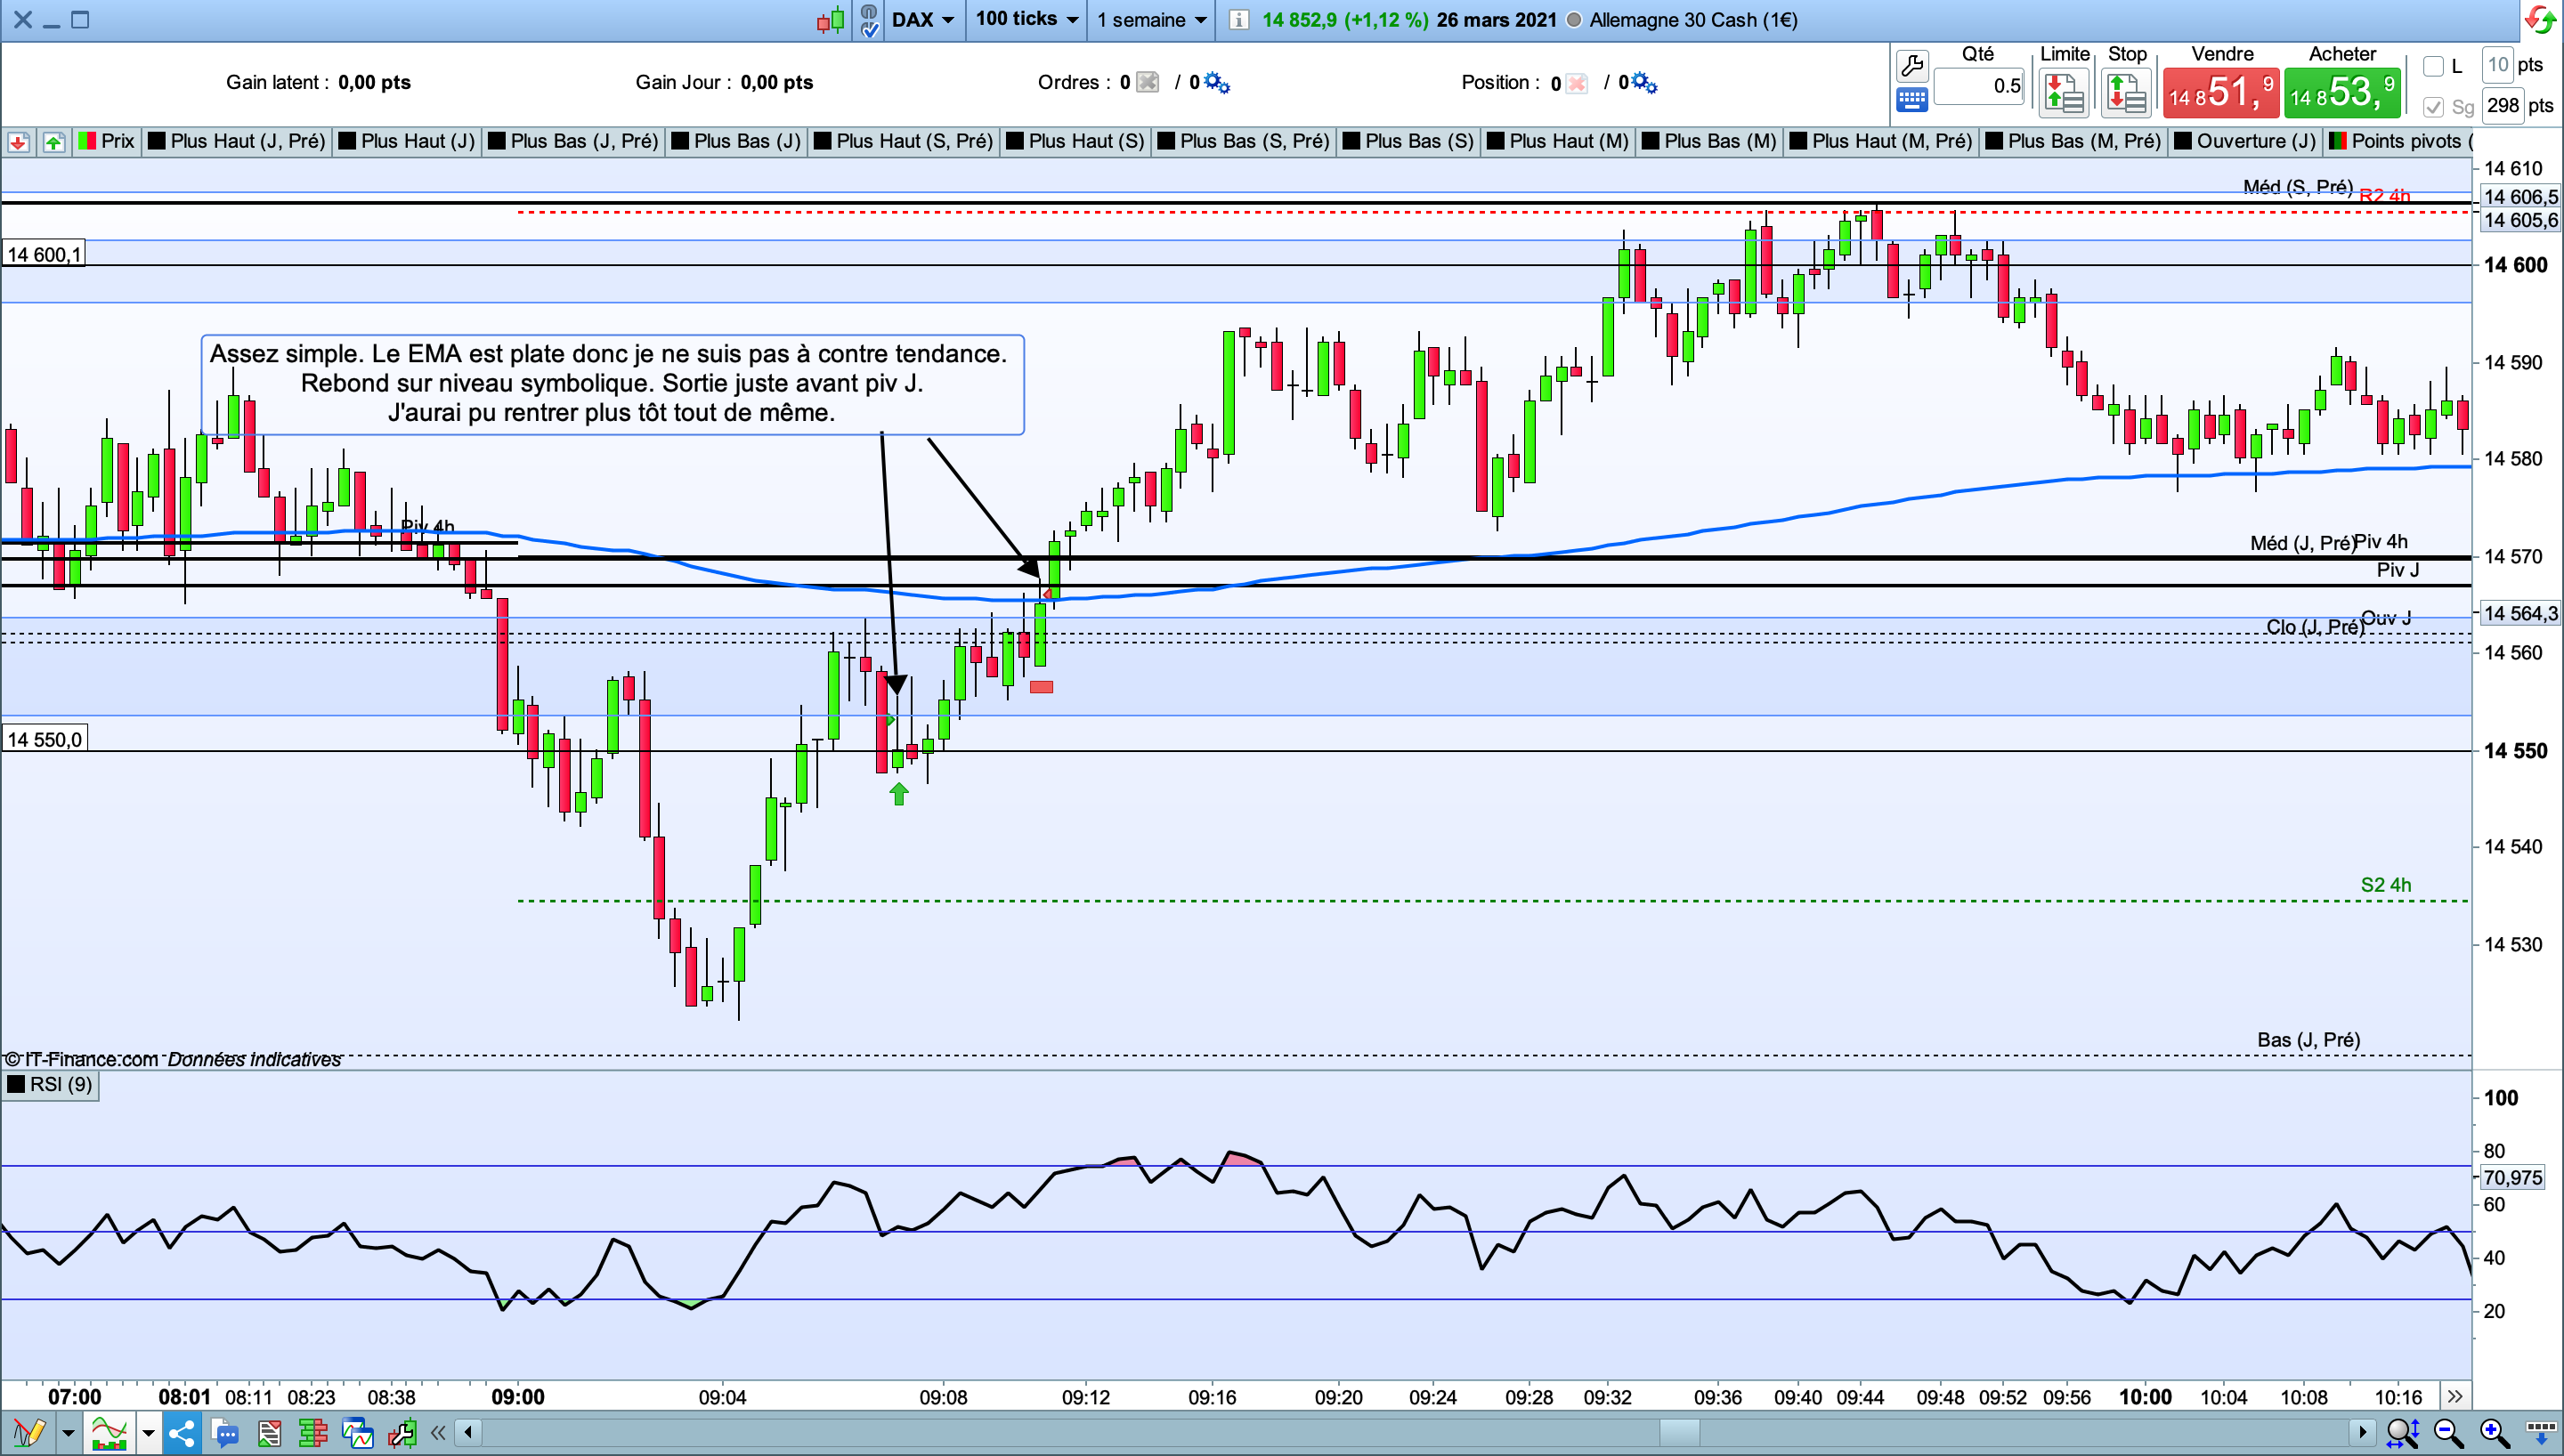
Task: Place a Stop order via its icon
Action: click(x=2126, y=94)
